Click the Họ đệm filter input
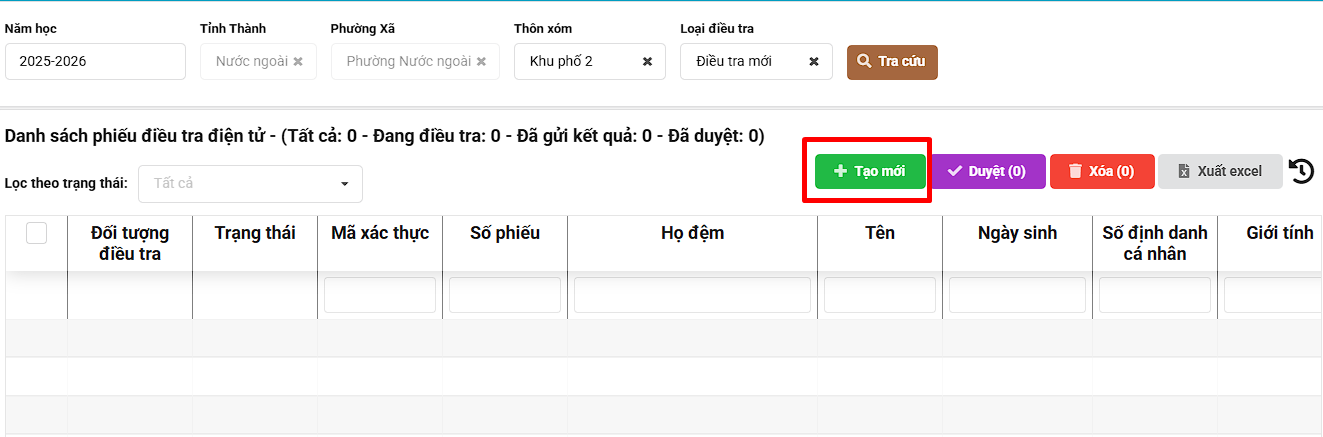The height and width of the screenshot is (437, 1323). (692, 295)
